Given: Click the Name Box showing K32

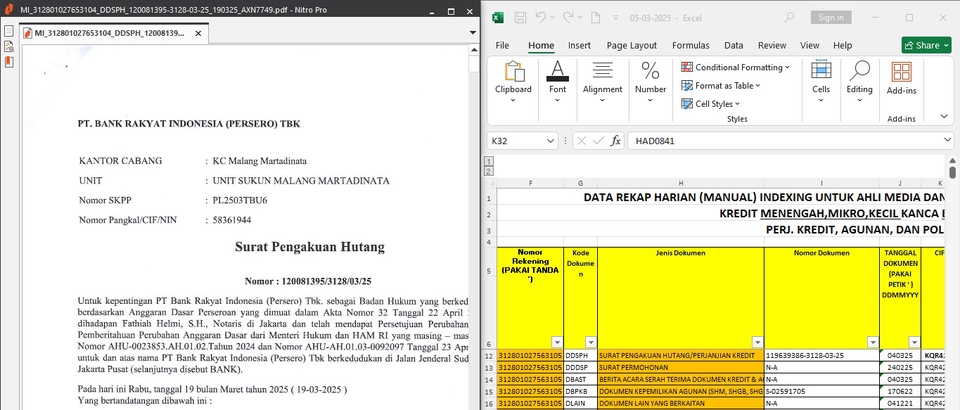Looking at the screenshot, I should pyautogui.click(x=516, y=141).
